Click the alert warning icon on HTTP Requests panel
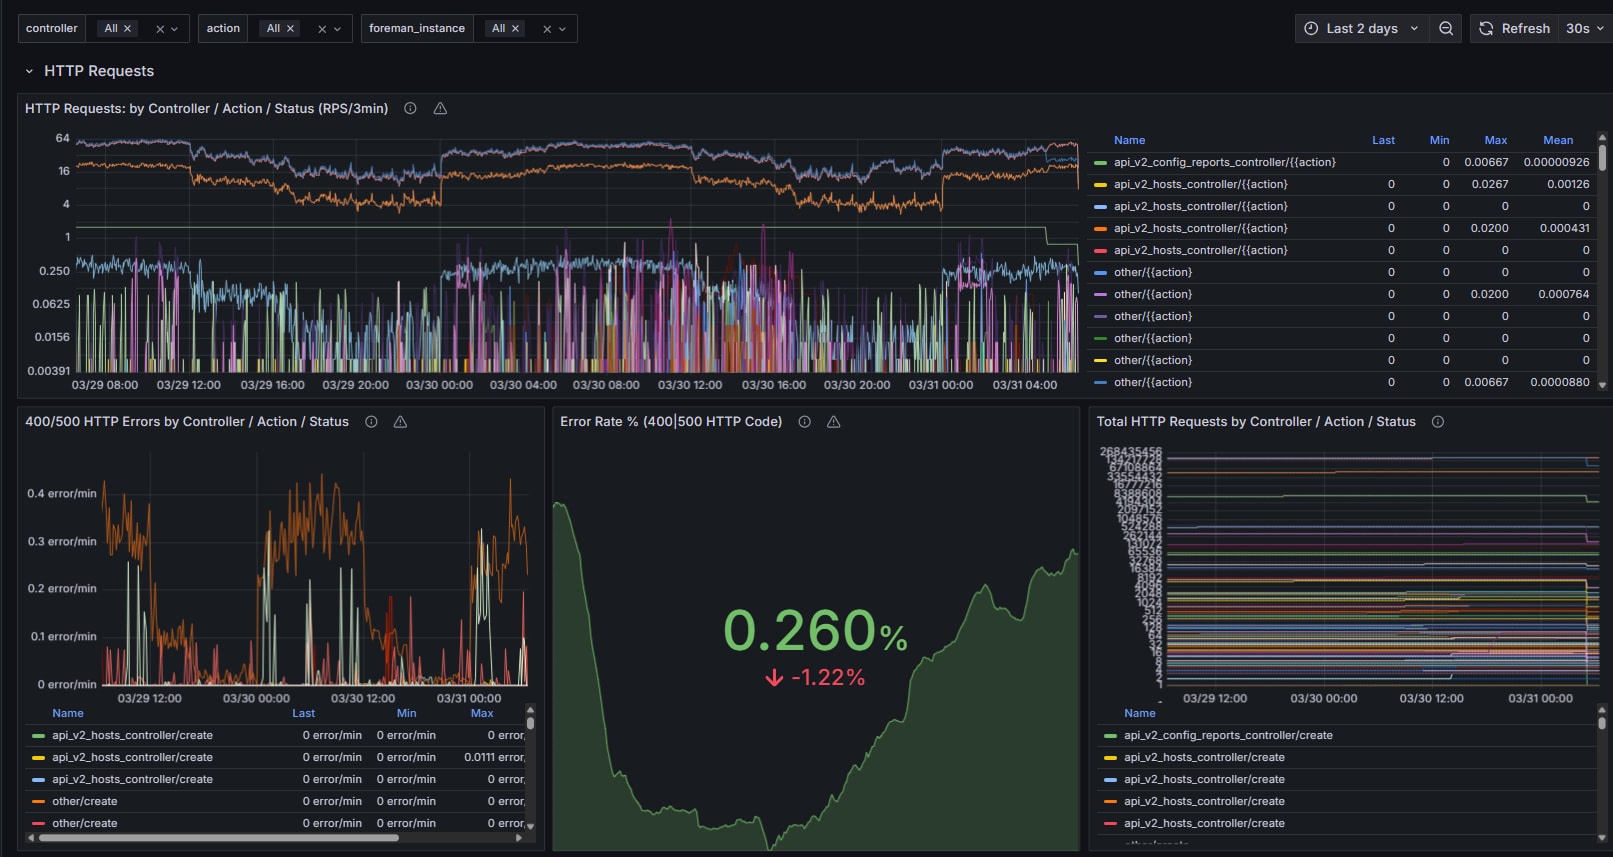The height and width of the screenshot is (857, 1613). (x=440, y=109)
